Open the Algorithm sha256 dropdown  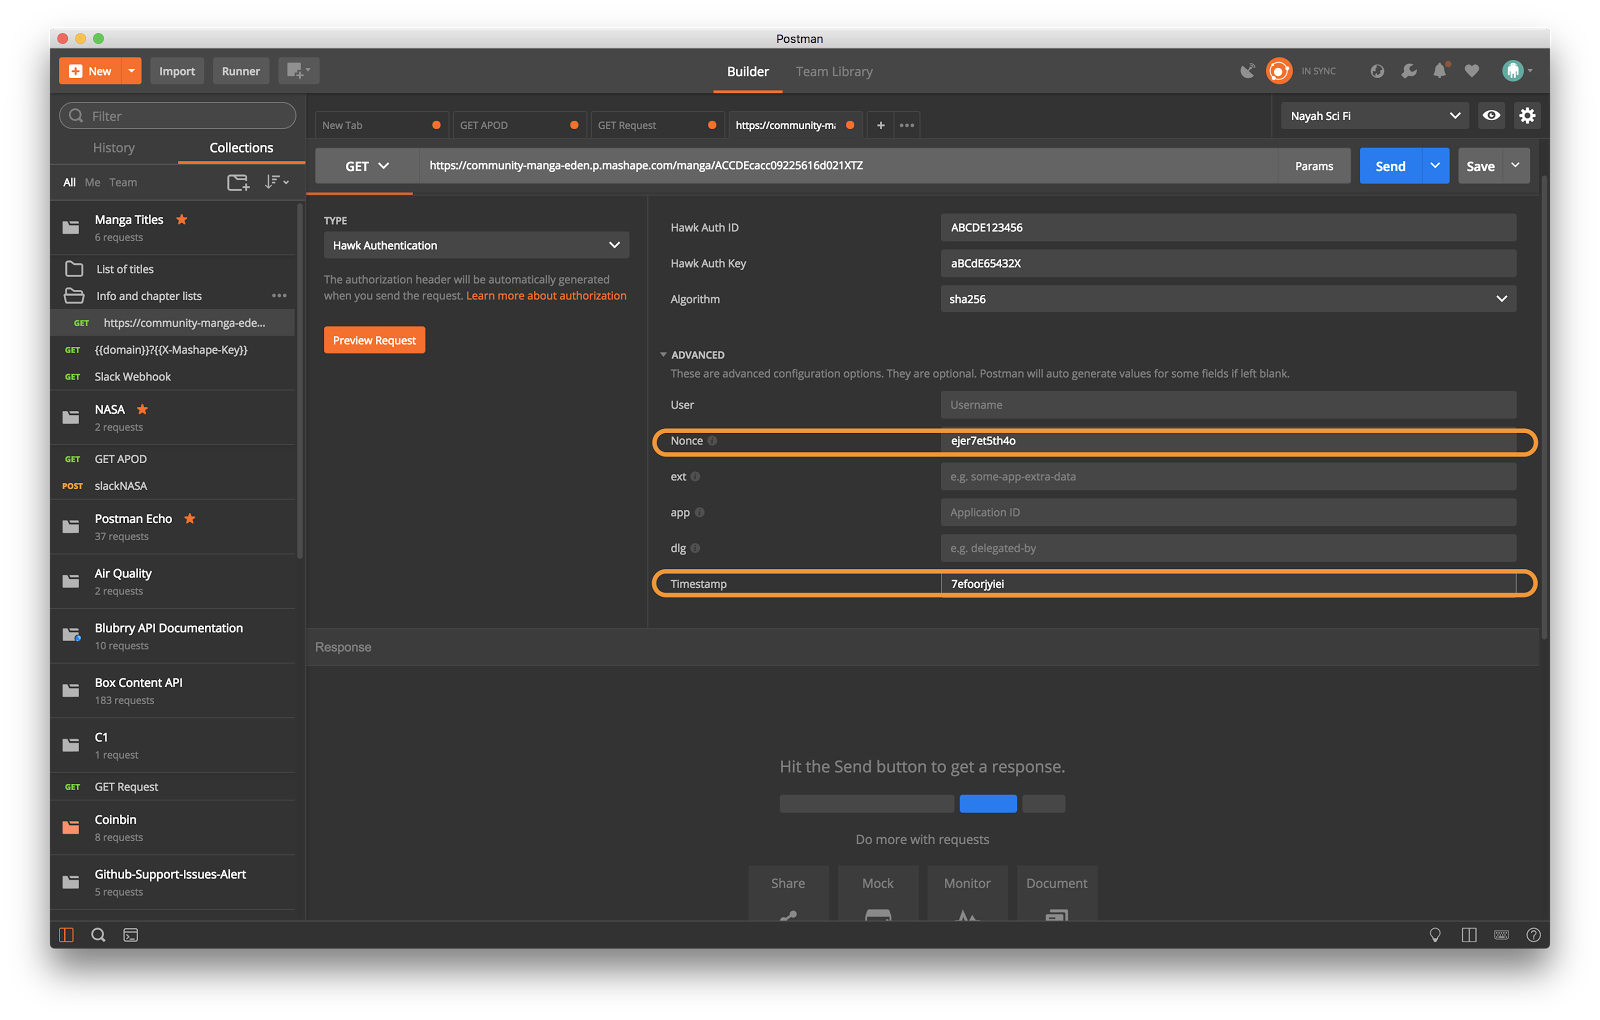[x=1228, y=299]
